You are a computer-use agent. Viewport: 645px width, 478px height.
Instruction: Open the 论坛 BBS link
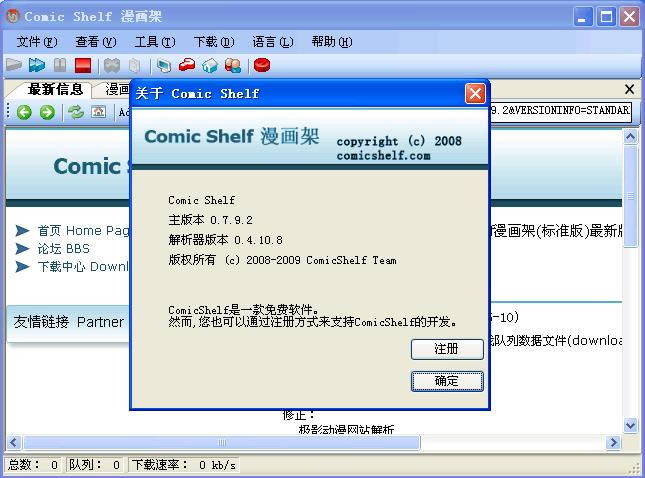[x=63, y=248]
